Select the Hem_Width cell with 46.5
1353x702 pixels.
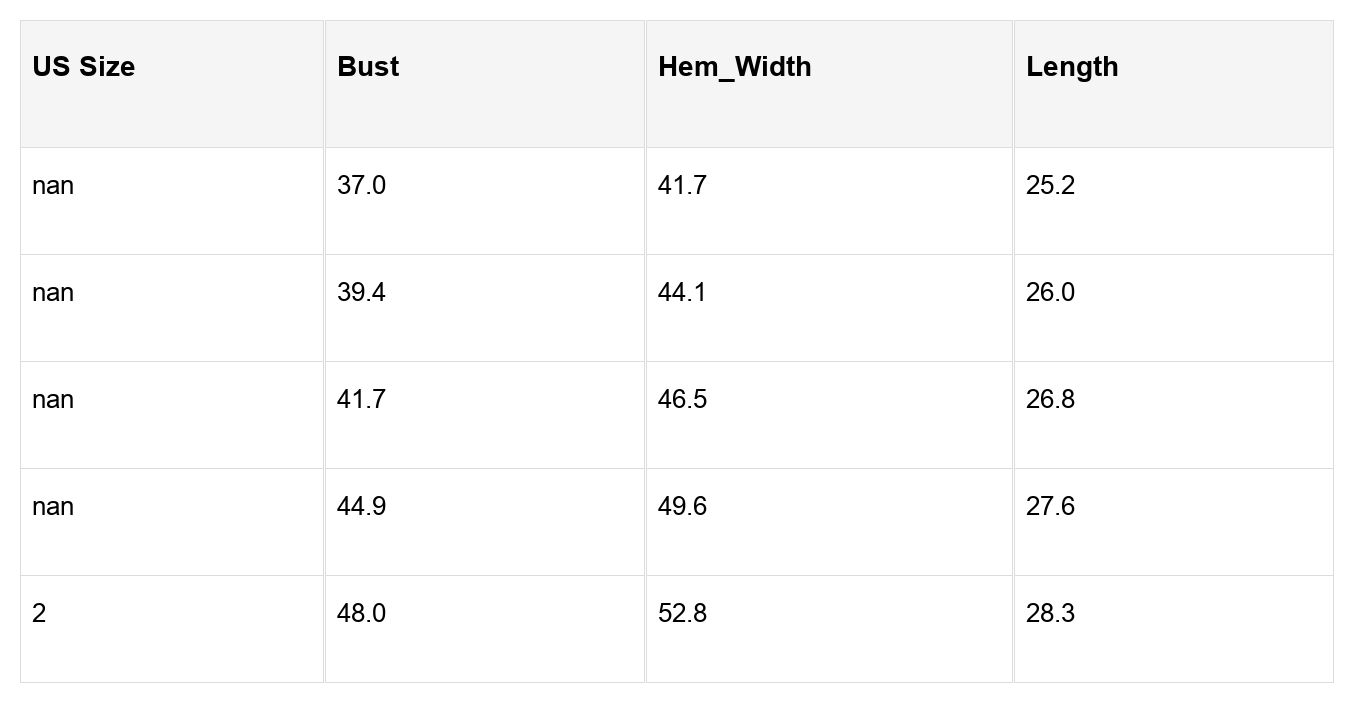click(x=682, y=400)
